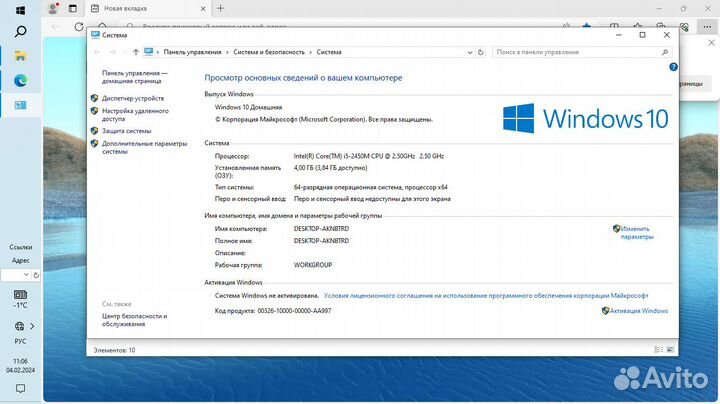This screenshot has width=720, height=404.
Task: Open Диспетчер устройств link
Action: coord(133,98)
